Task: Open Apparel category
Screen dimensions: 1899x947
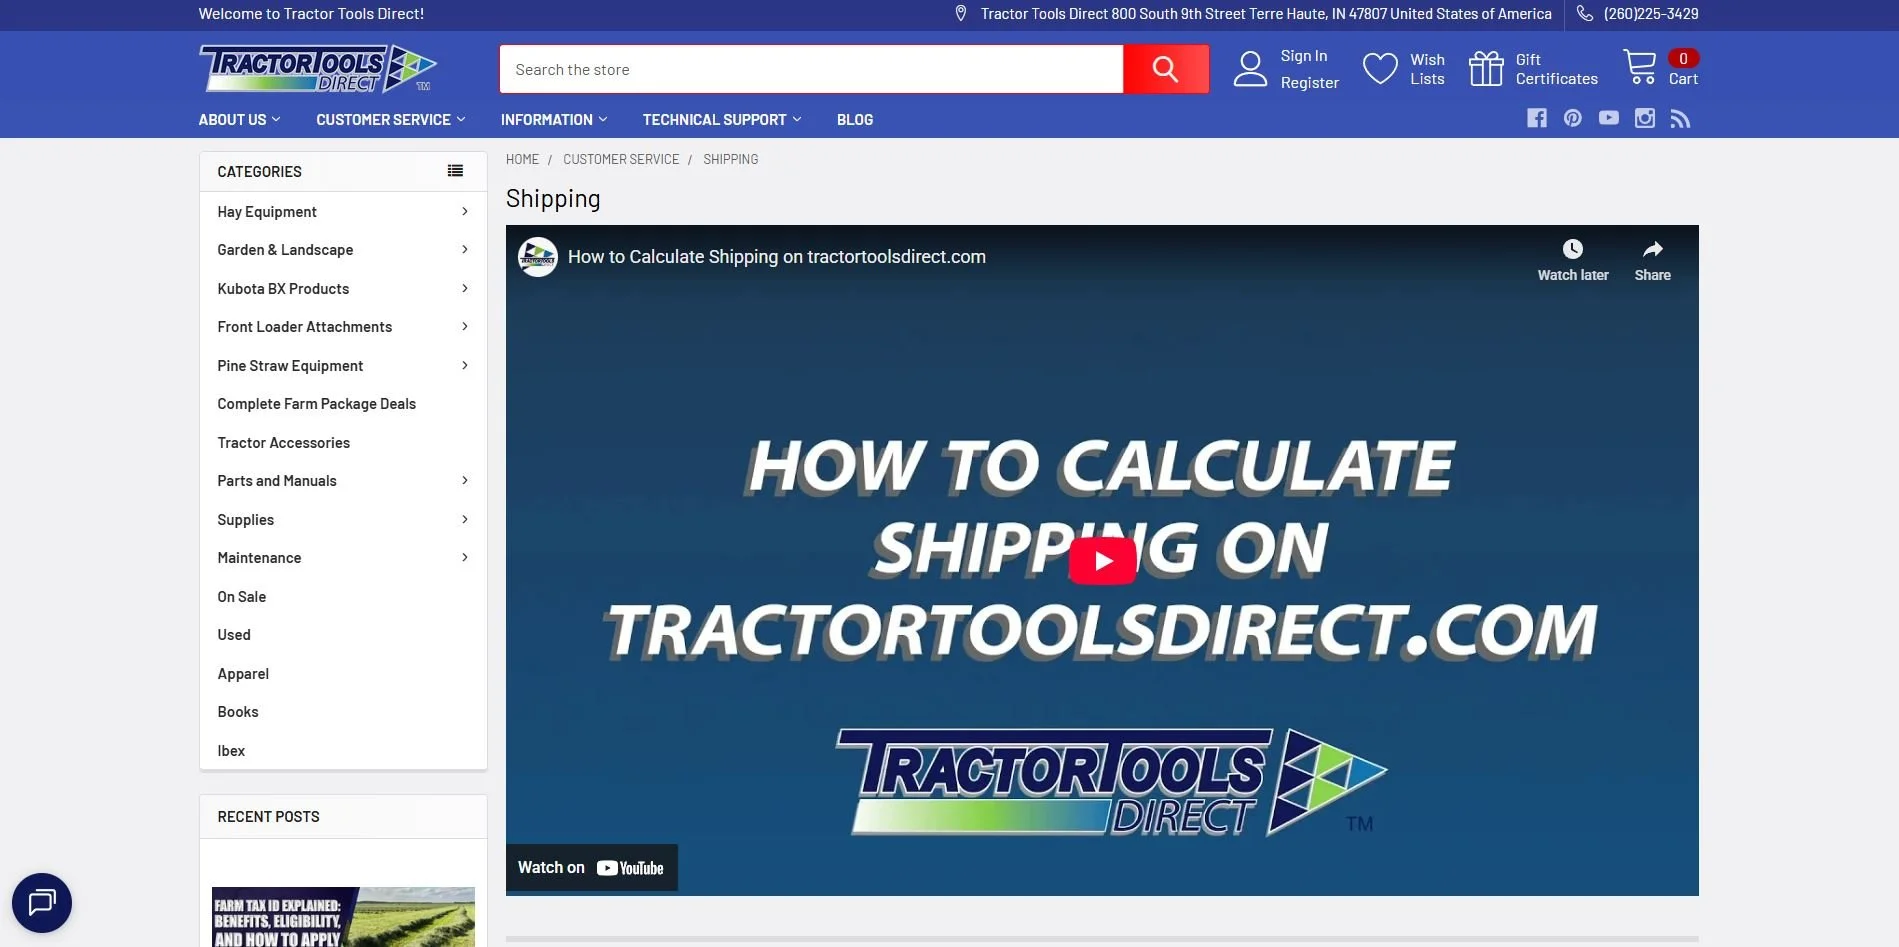Action: 243,674
